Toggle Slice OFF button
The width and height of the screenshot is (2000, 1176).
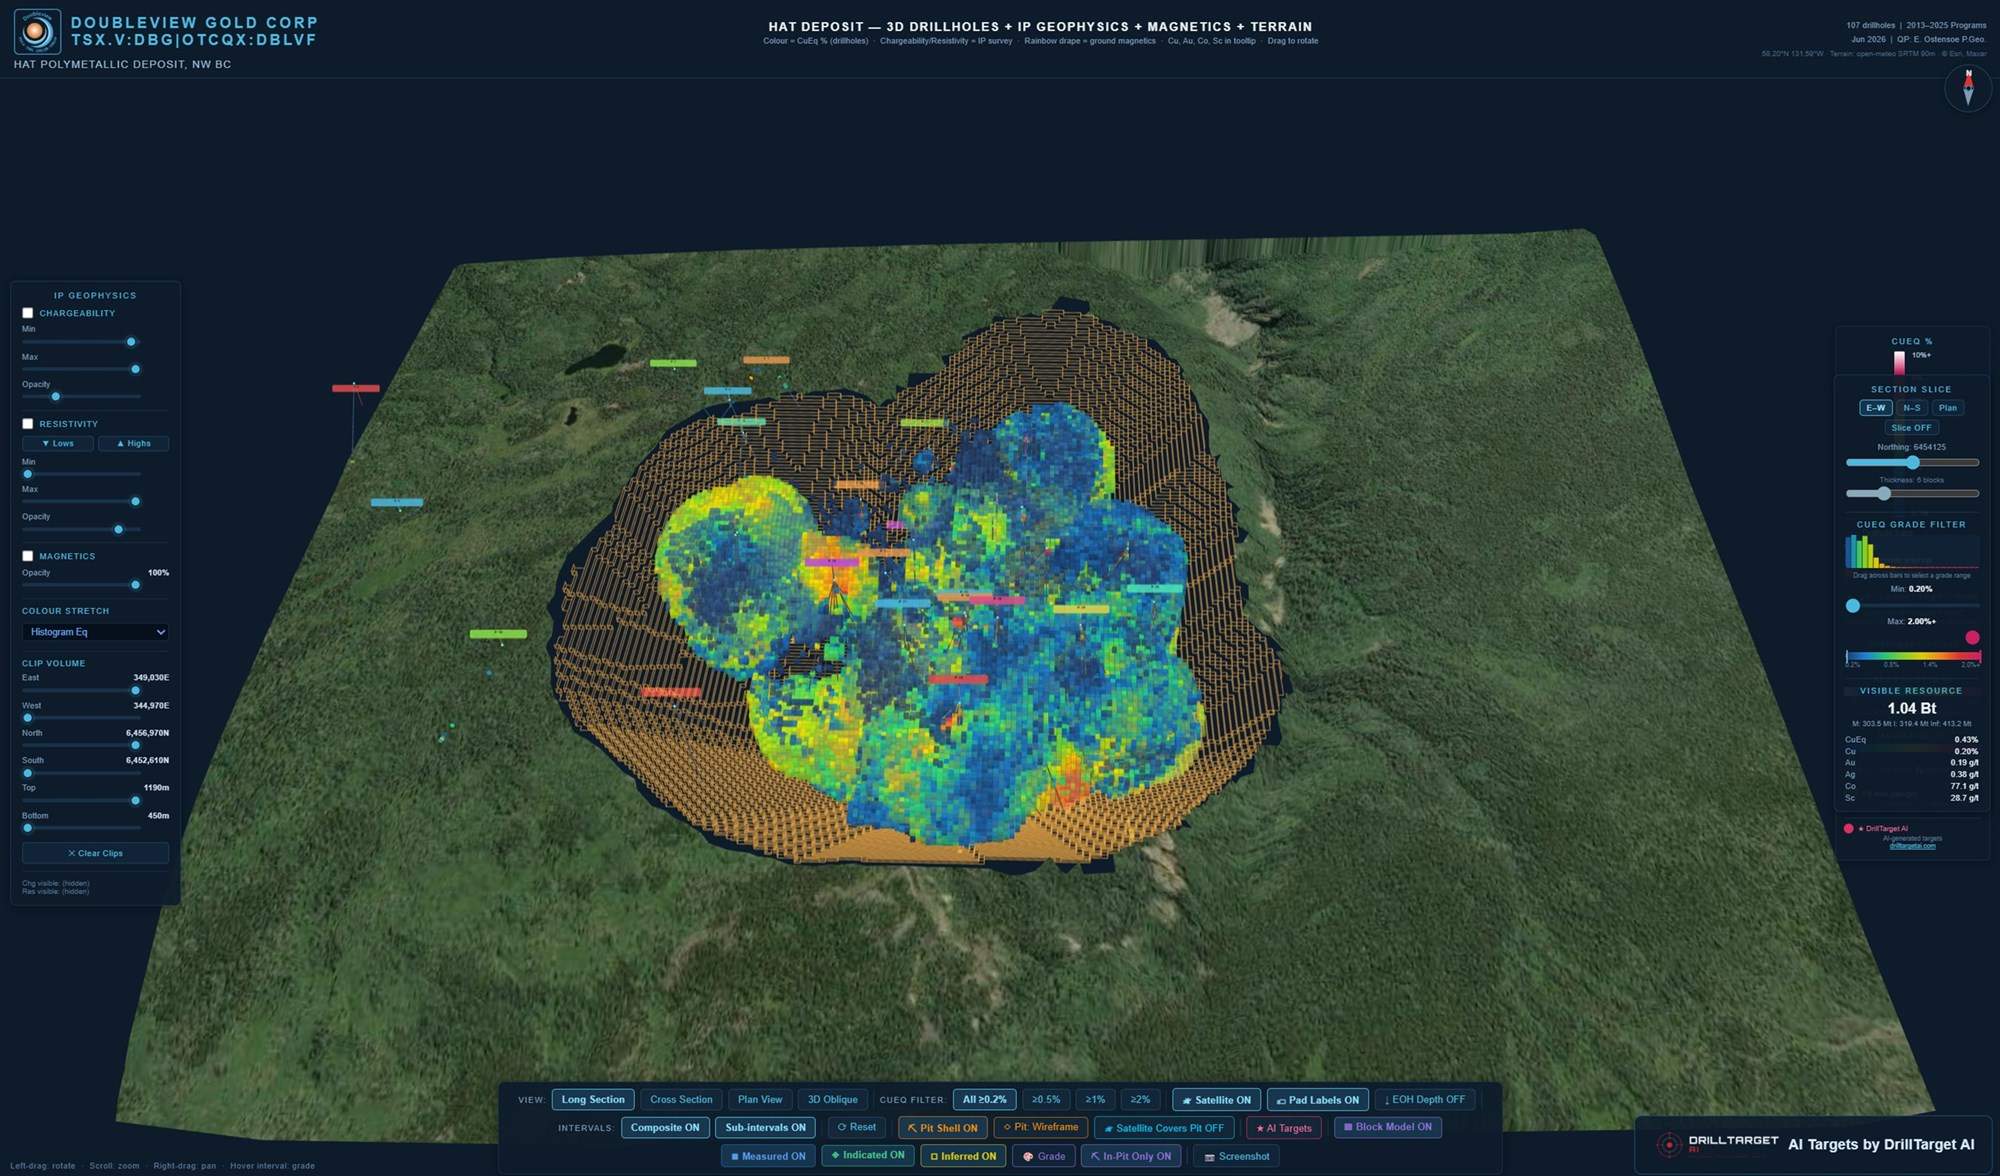pos(1911,428)
